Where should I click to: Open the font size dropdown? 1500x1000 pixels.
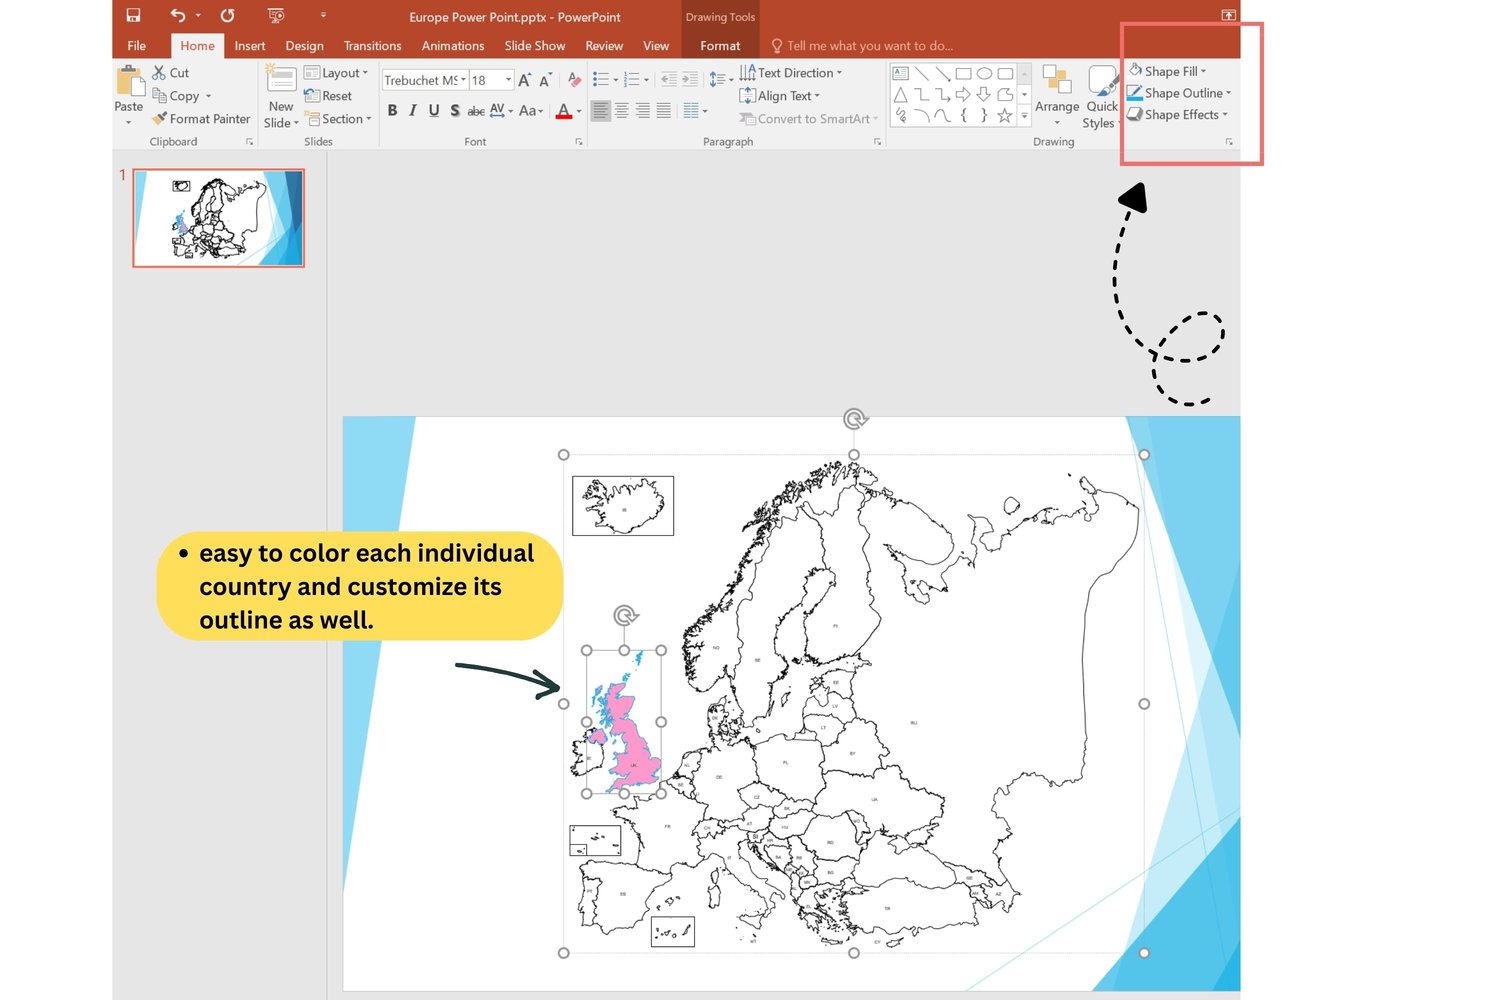coord(509,80)
